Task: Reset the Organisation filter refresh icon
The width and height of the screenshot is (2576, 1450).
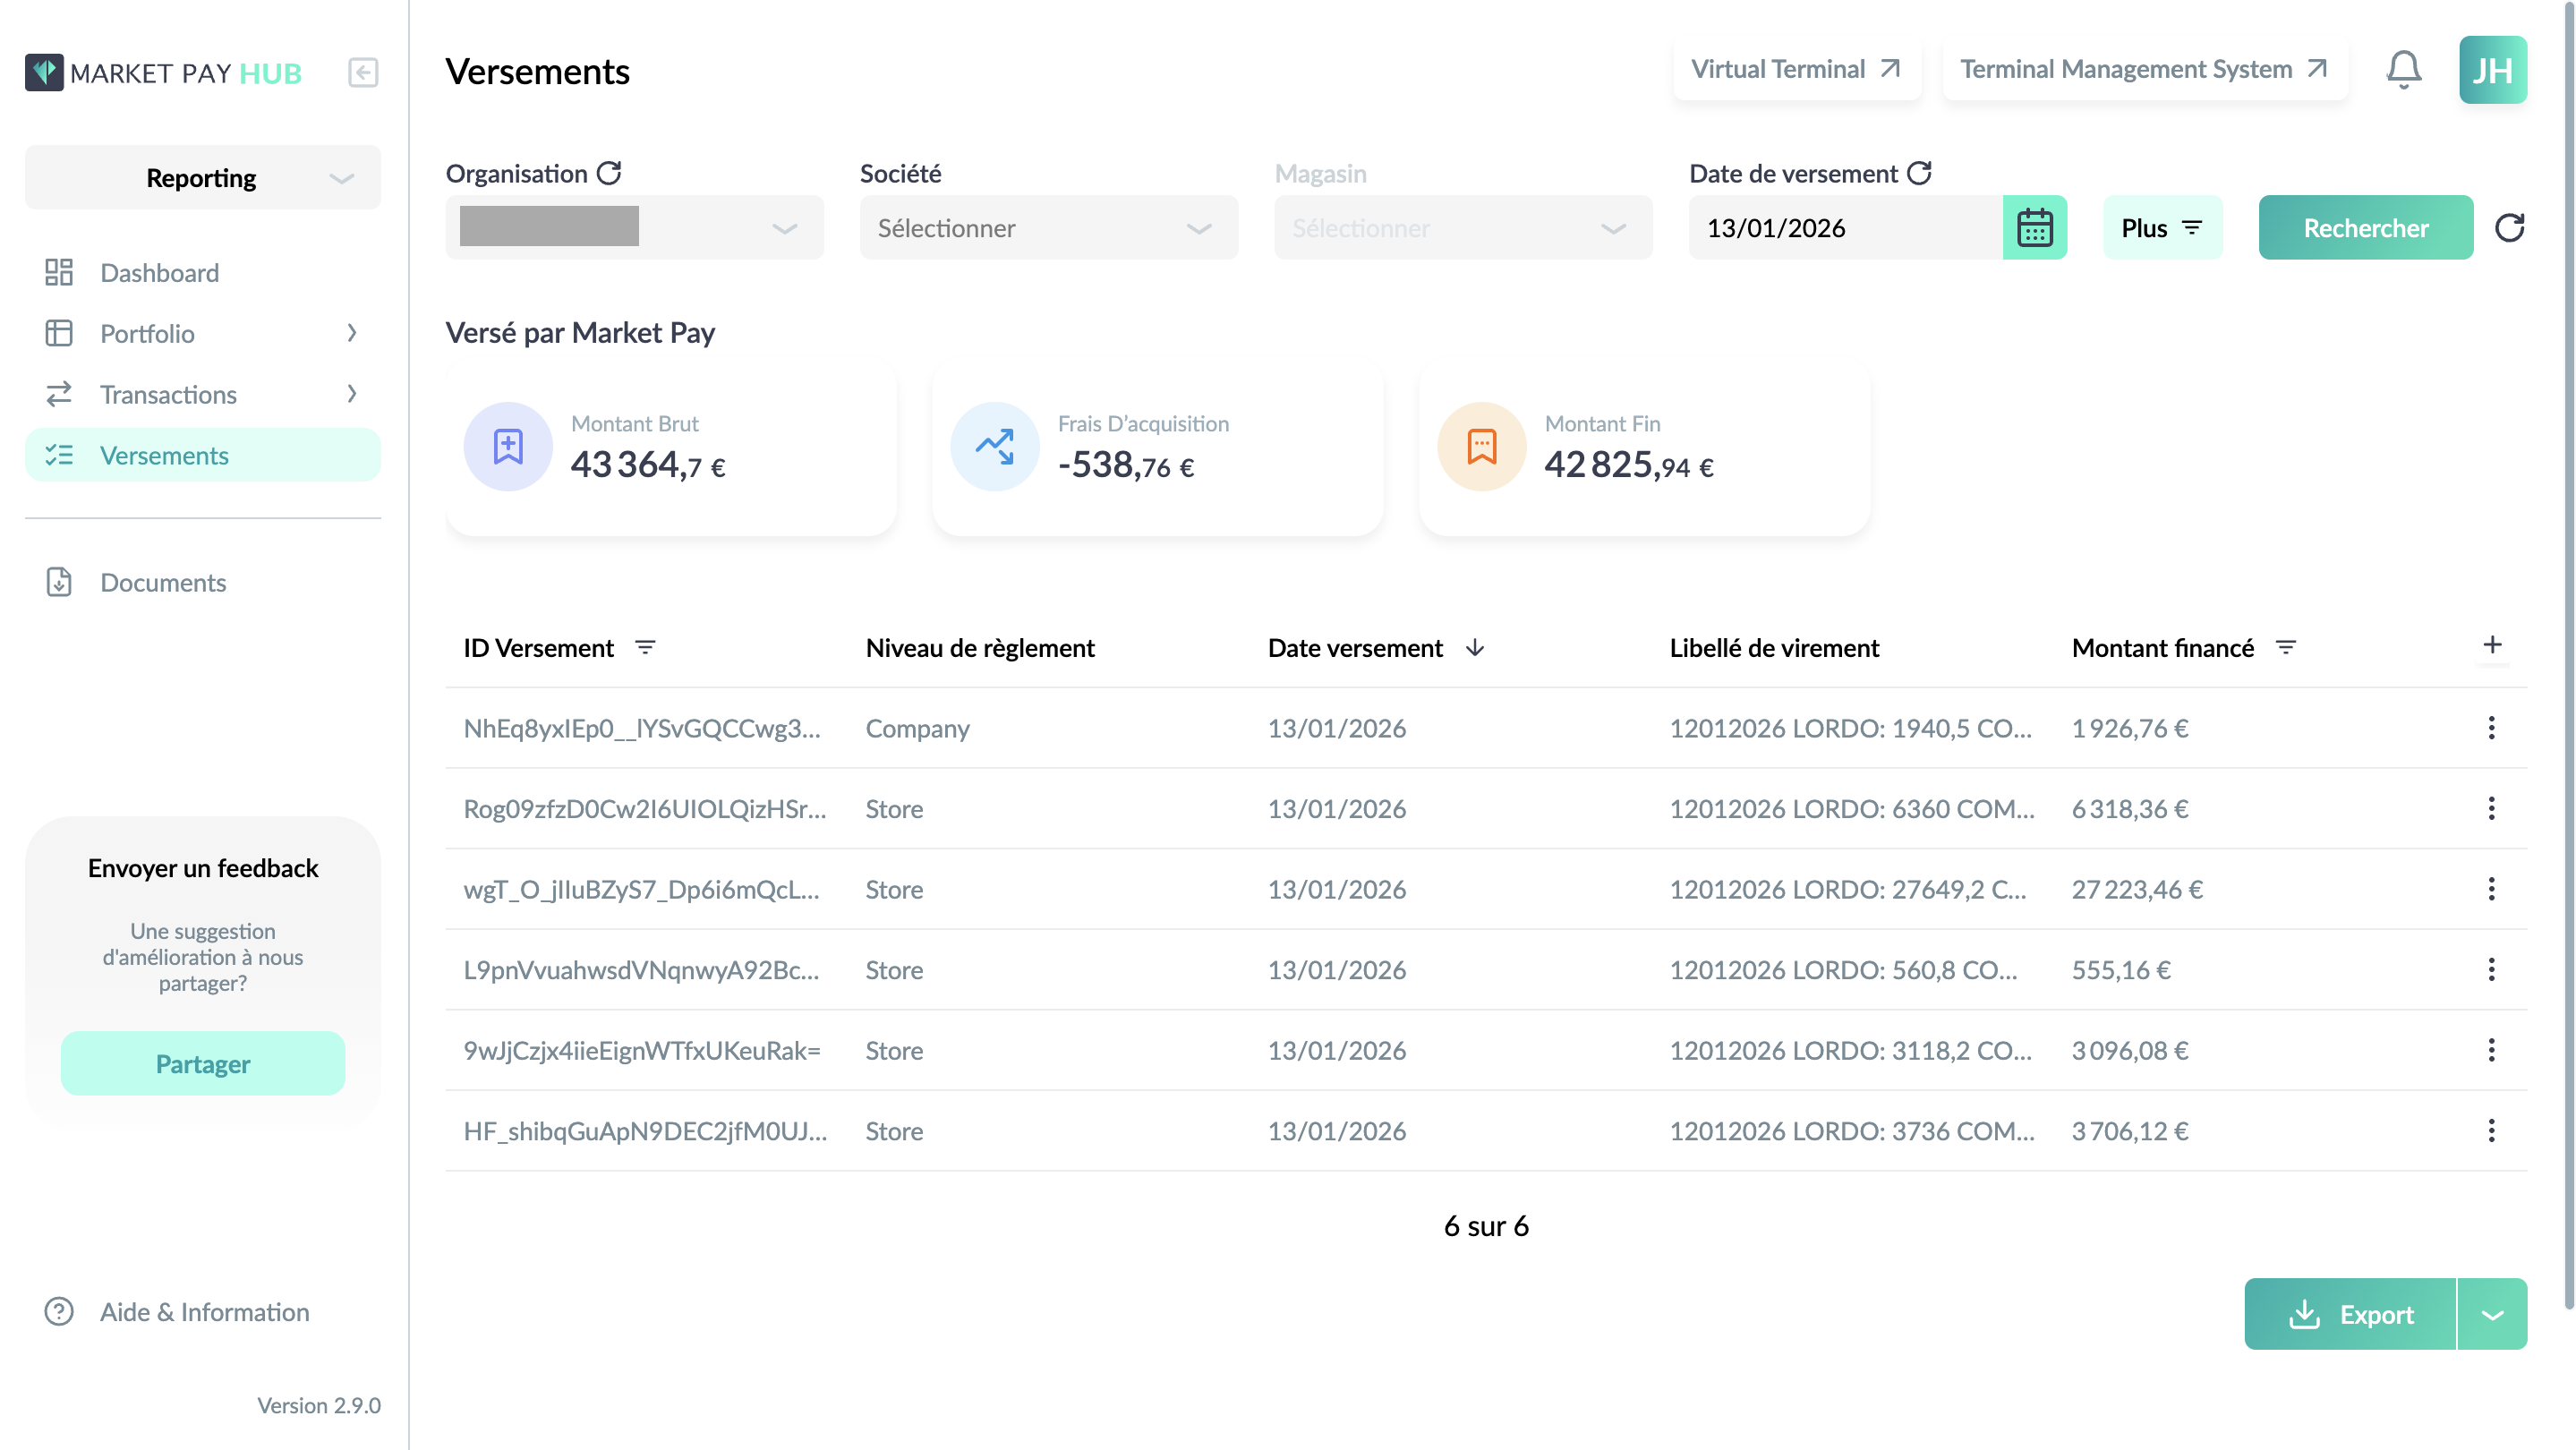Action: click(x=609, y=173)
